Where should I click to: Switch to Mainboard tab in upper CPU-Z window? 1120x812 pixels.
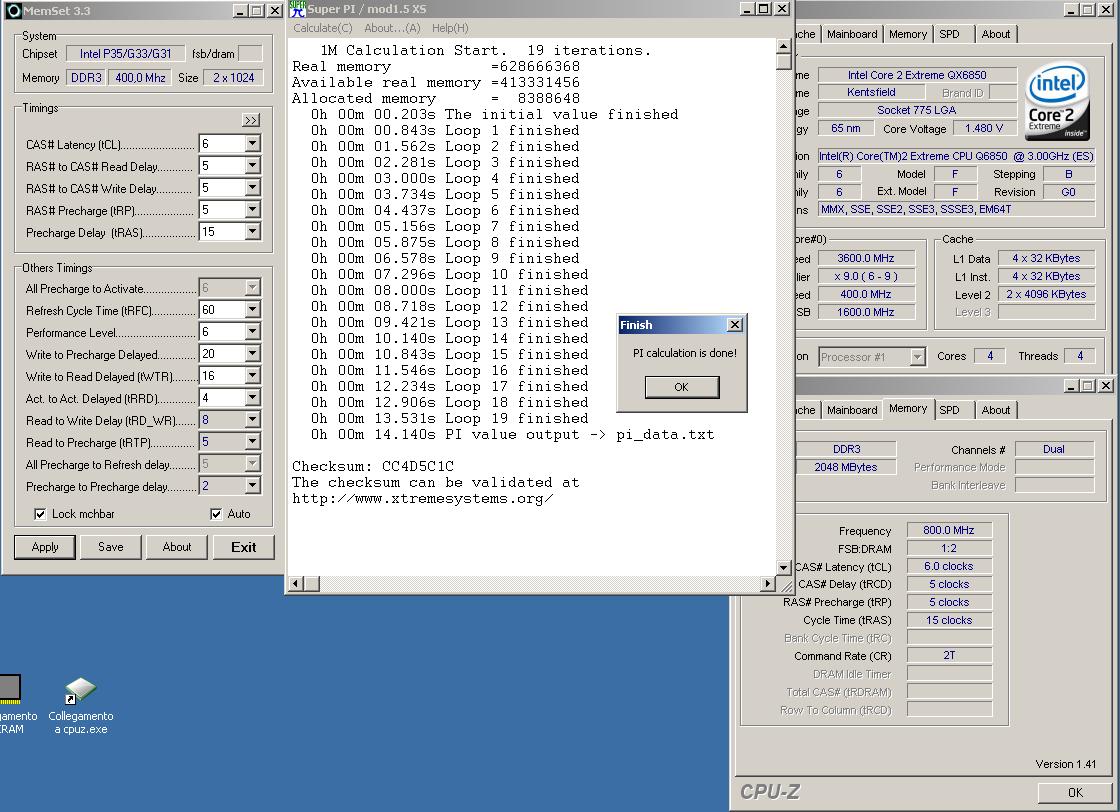[852, 34]
